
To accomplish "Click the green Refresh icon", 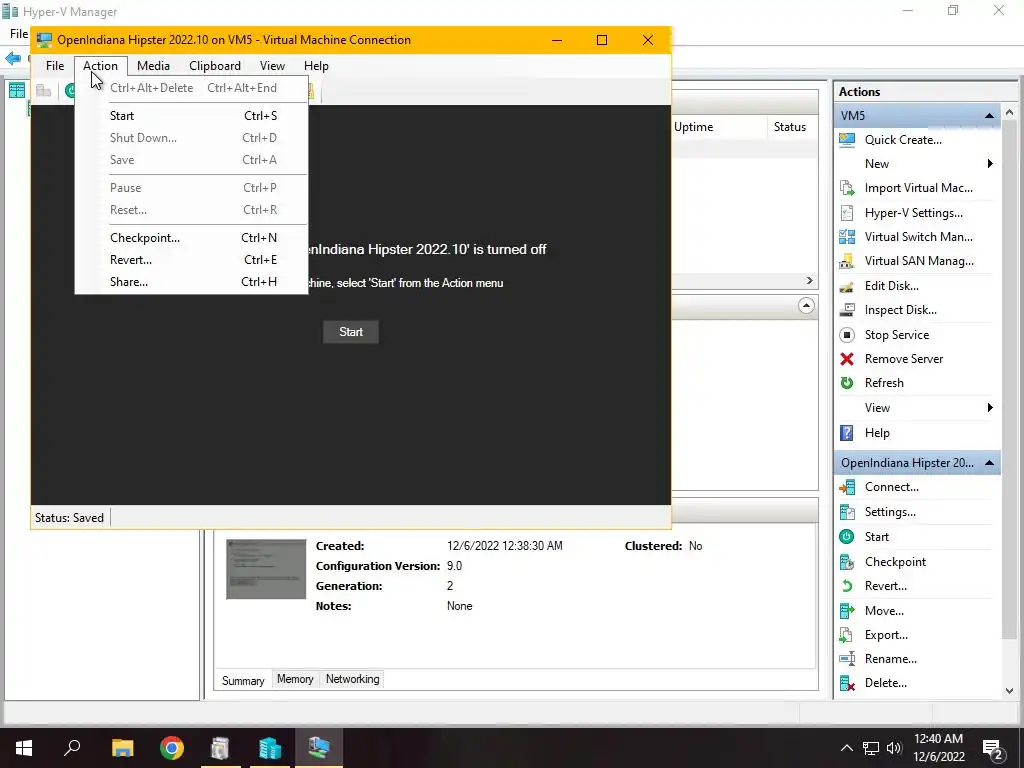I will coord(846,383).
